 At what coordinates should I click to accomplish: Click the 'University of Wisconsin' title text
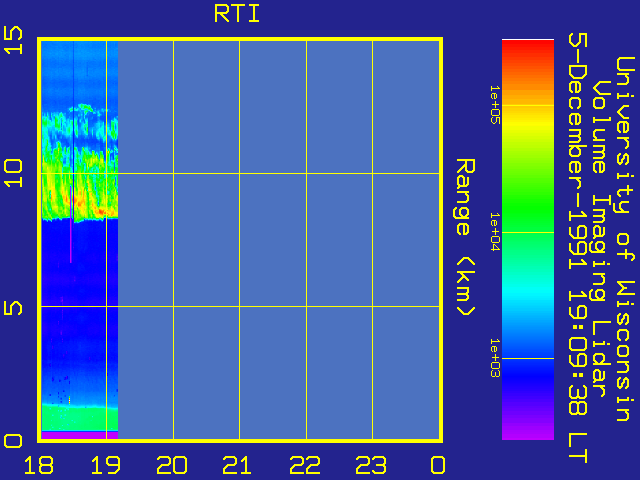click(625, 239)
